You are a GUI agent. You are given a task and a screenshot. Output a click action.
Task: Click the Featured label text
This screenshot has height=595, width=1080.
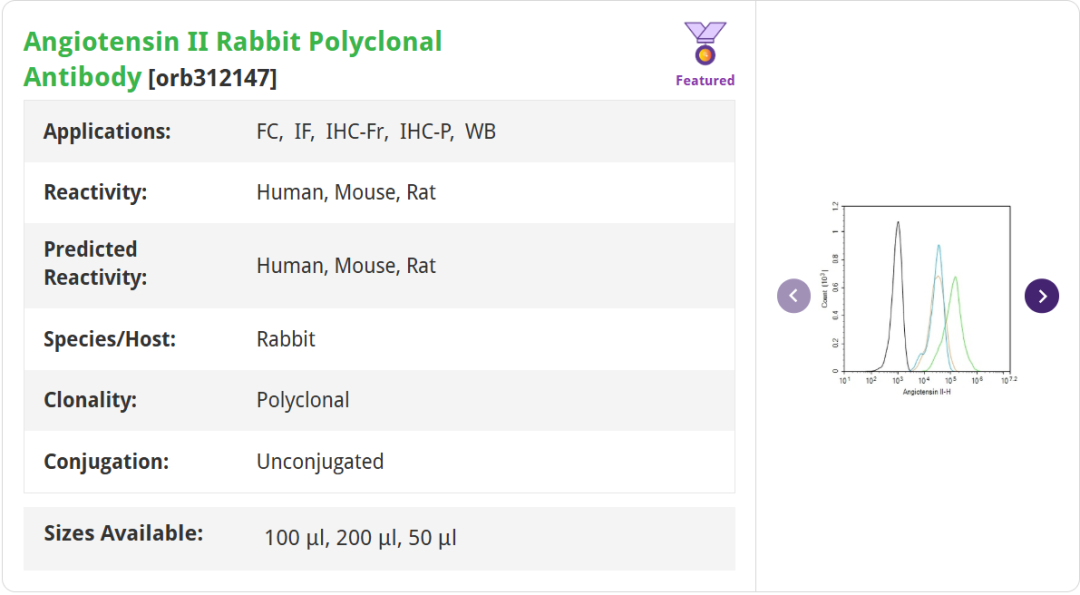coord(705,81)
